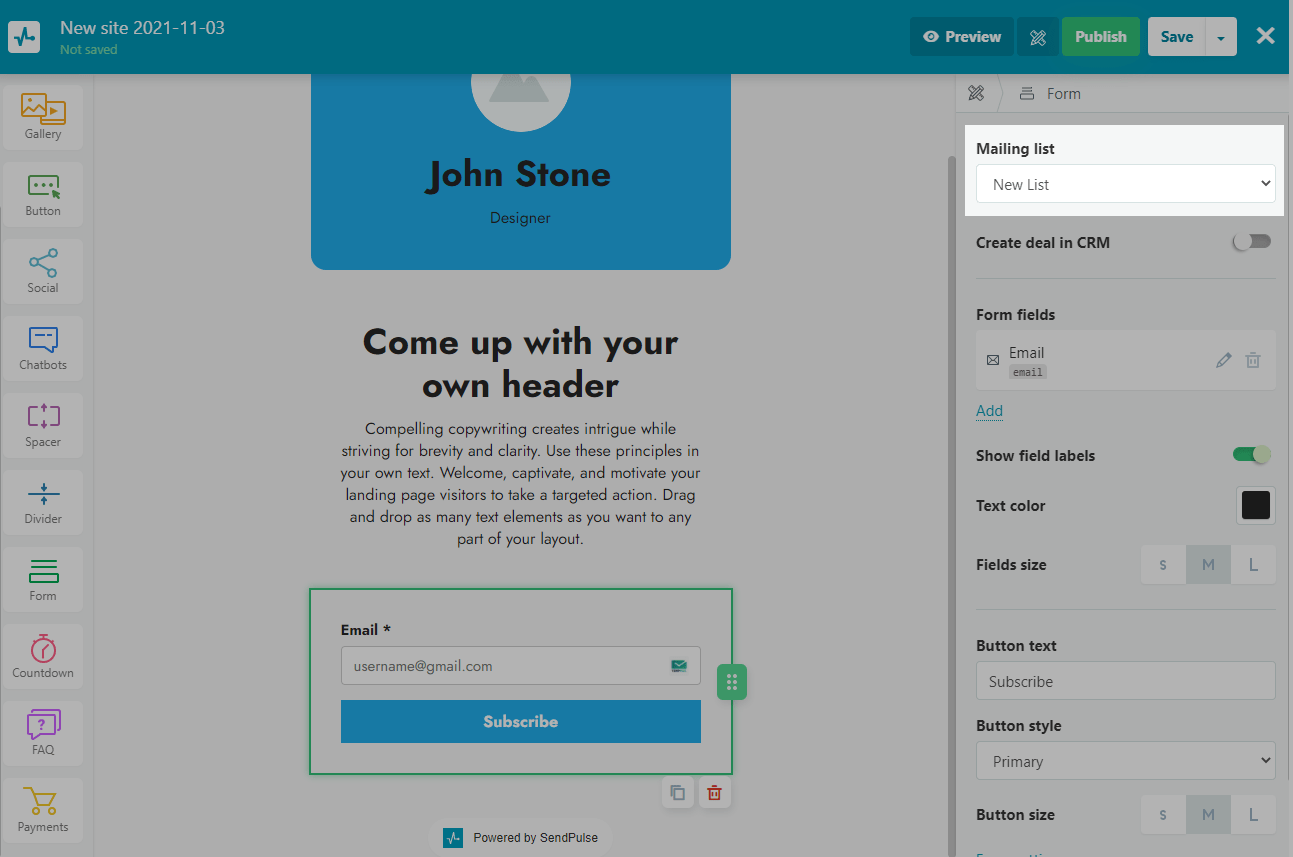Click the site name New site 2021-11-03
Viewport: 1293px width, 857px height.
(142, 28)
